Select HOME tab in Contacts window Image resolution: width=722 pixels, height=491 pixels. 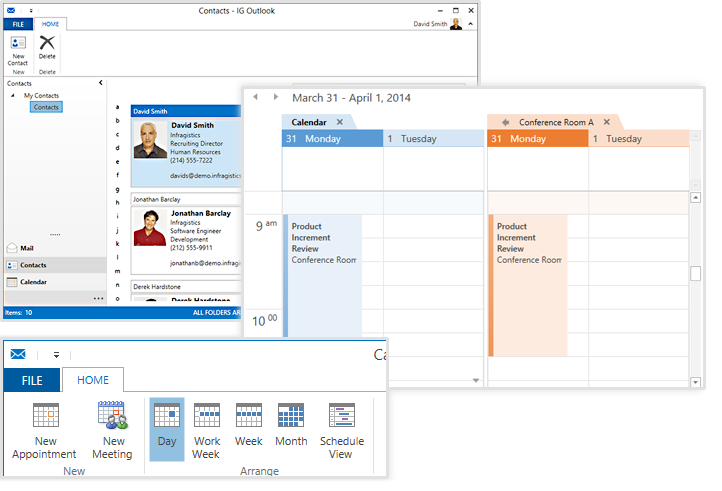pos(50,24)
